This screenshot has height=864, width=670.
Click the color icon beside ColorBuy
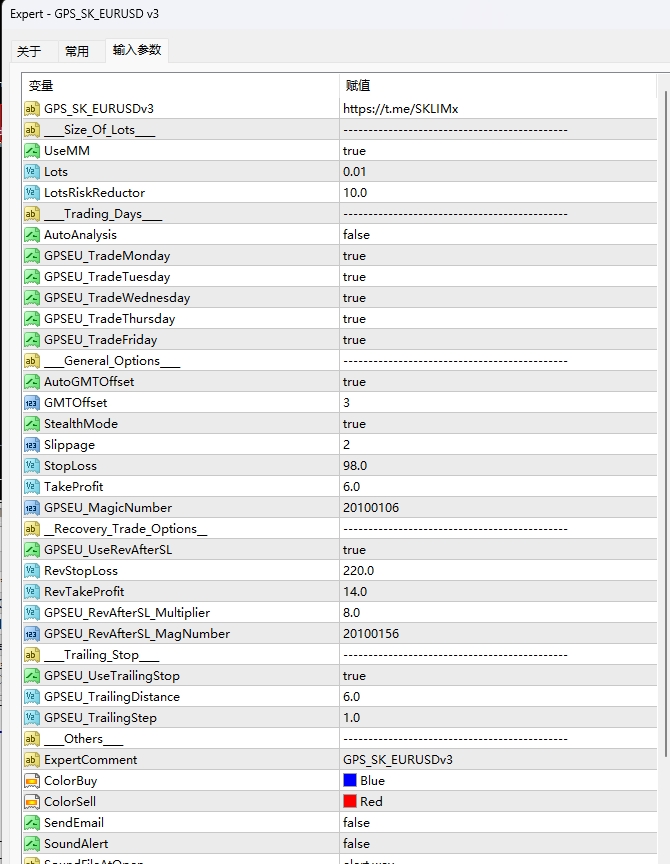[32, 781]
